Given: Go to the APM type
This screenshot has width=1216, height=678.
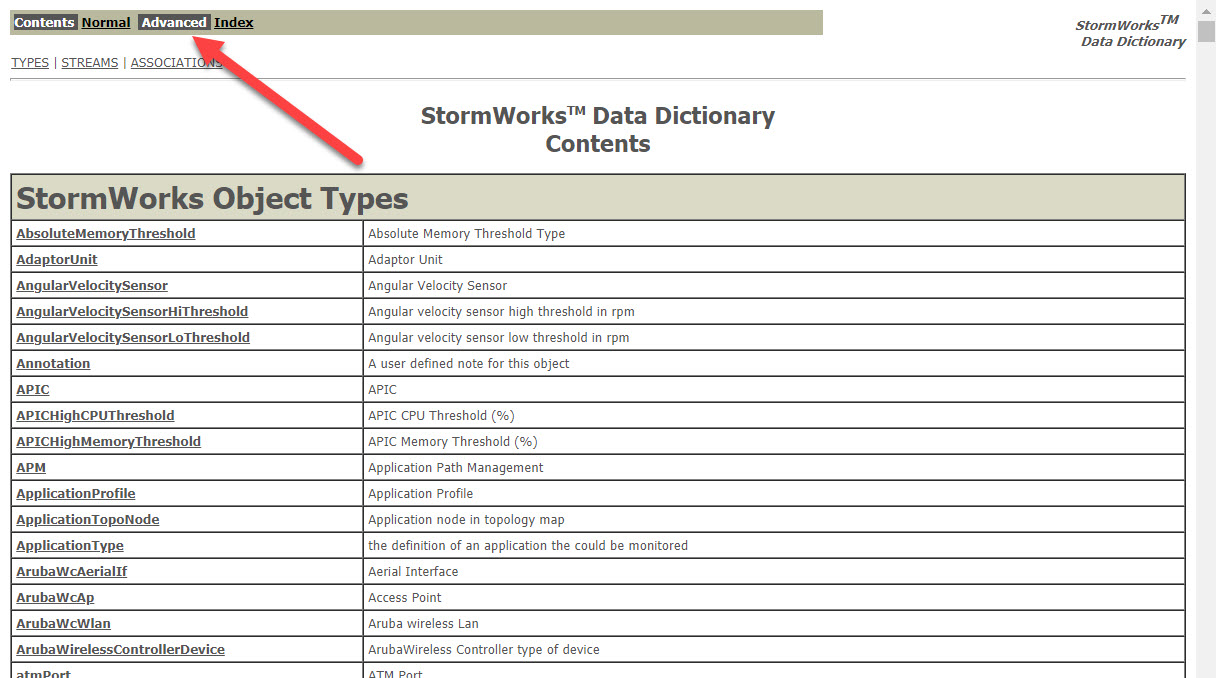Looking at the screenshot, I should 31,467.
